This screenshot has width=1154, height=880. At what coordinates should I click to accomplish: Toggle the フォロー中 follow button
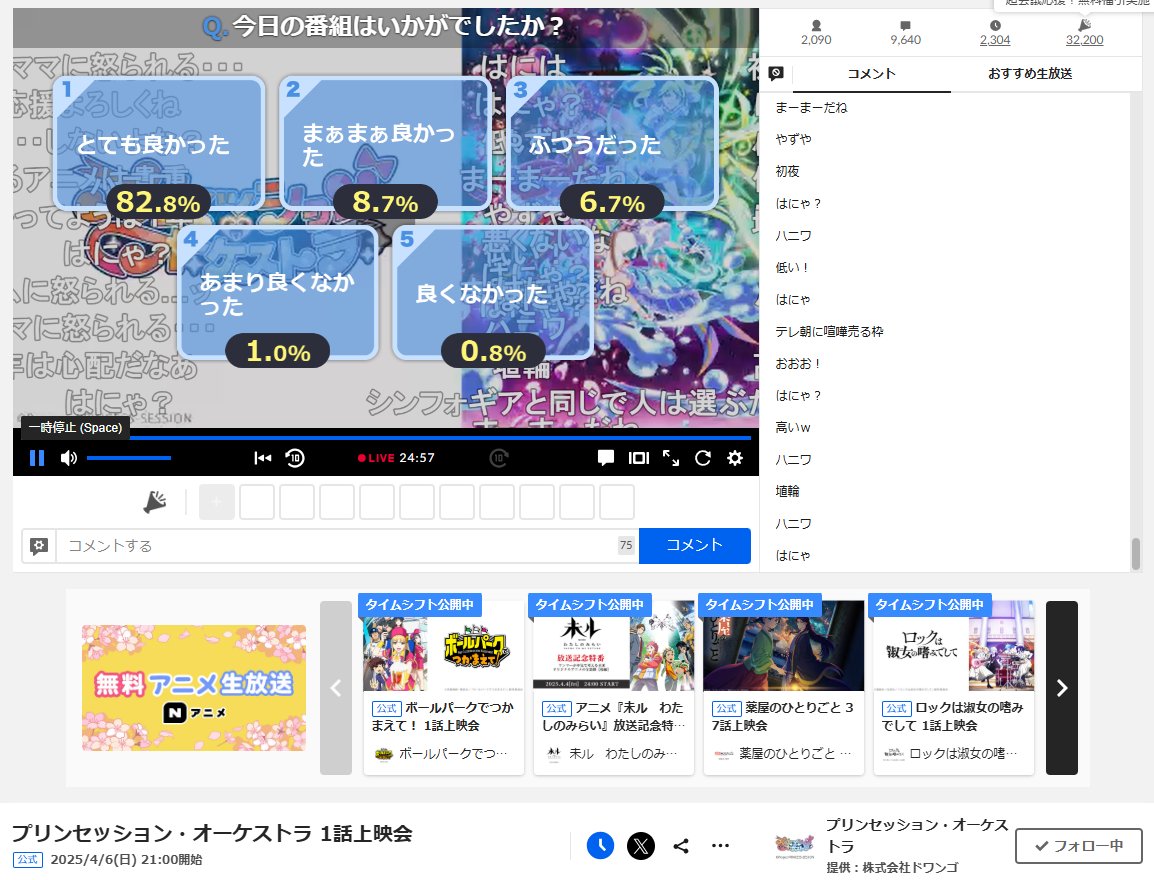point(1079,846)
